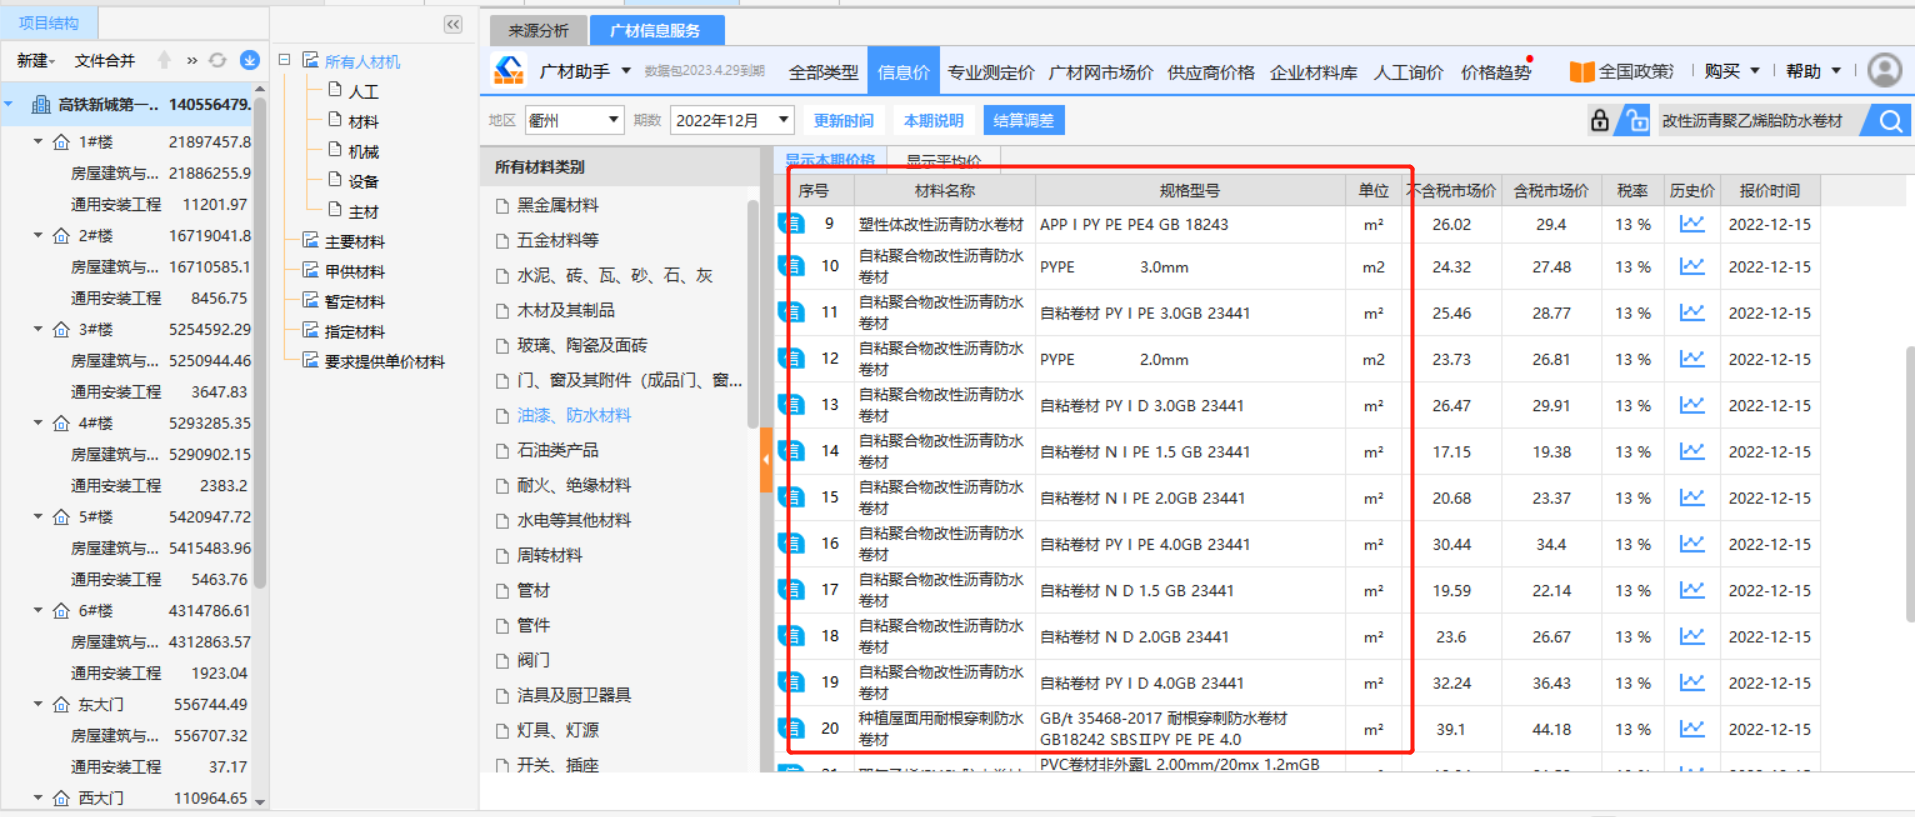Collapse the 东大门 tree node
1915x817 pixels.
(38, 704)
